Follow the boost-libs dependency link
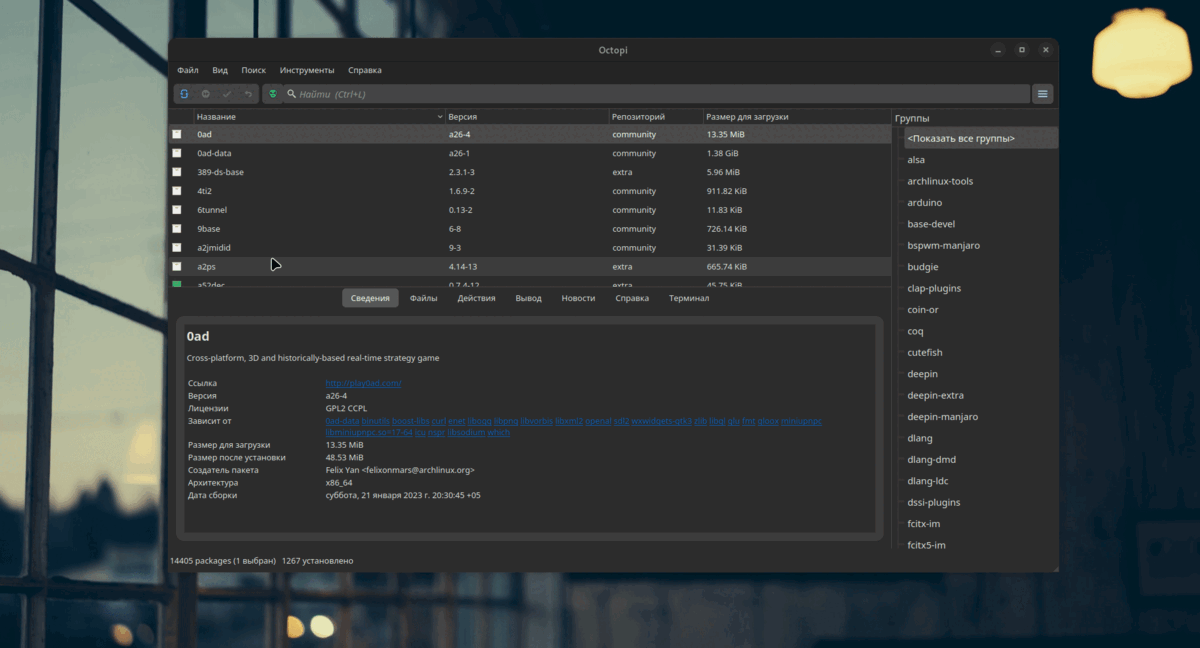 tap(410, 421)
